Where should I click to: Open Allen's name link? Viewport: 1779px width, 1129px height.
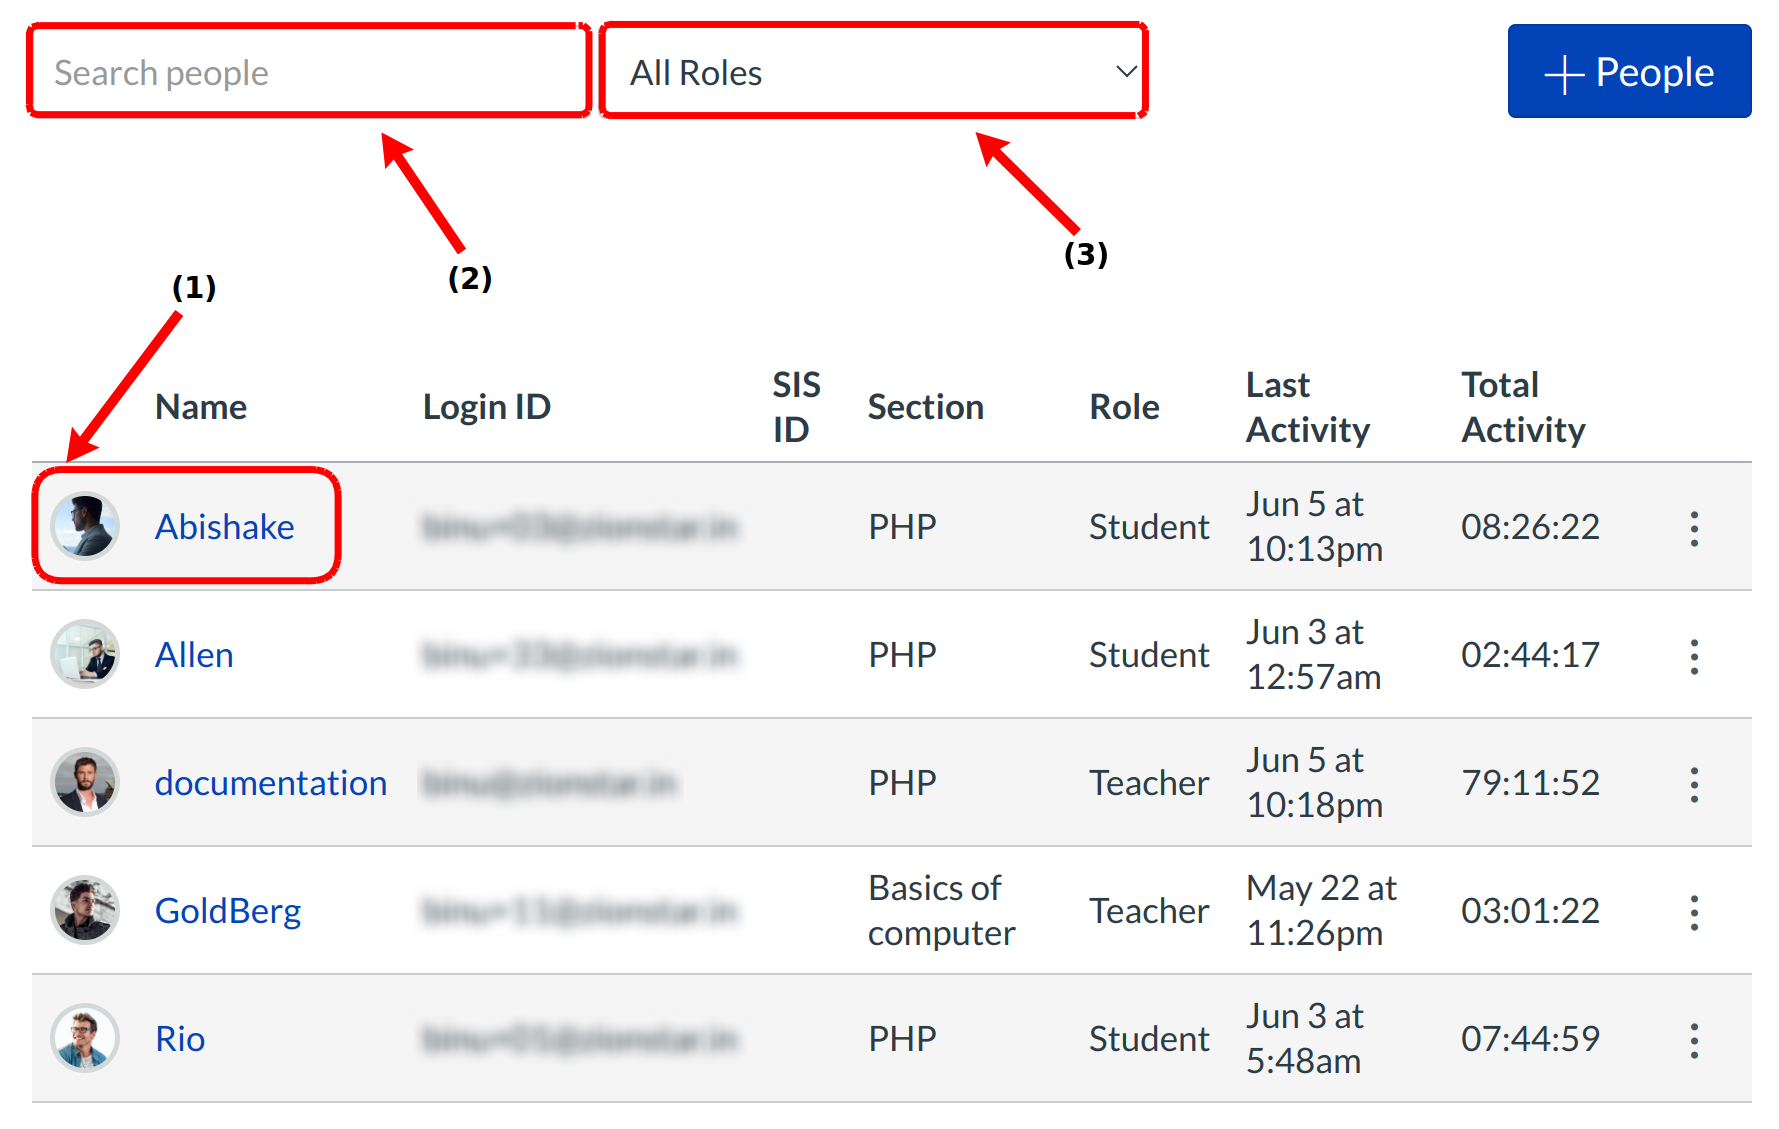point(194,655)
